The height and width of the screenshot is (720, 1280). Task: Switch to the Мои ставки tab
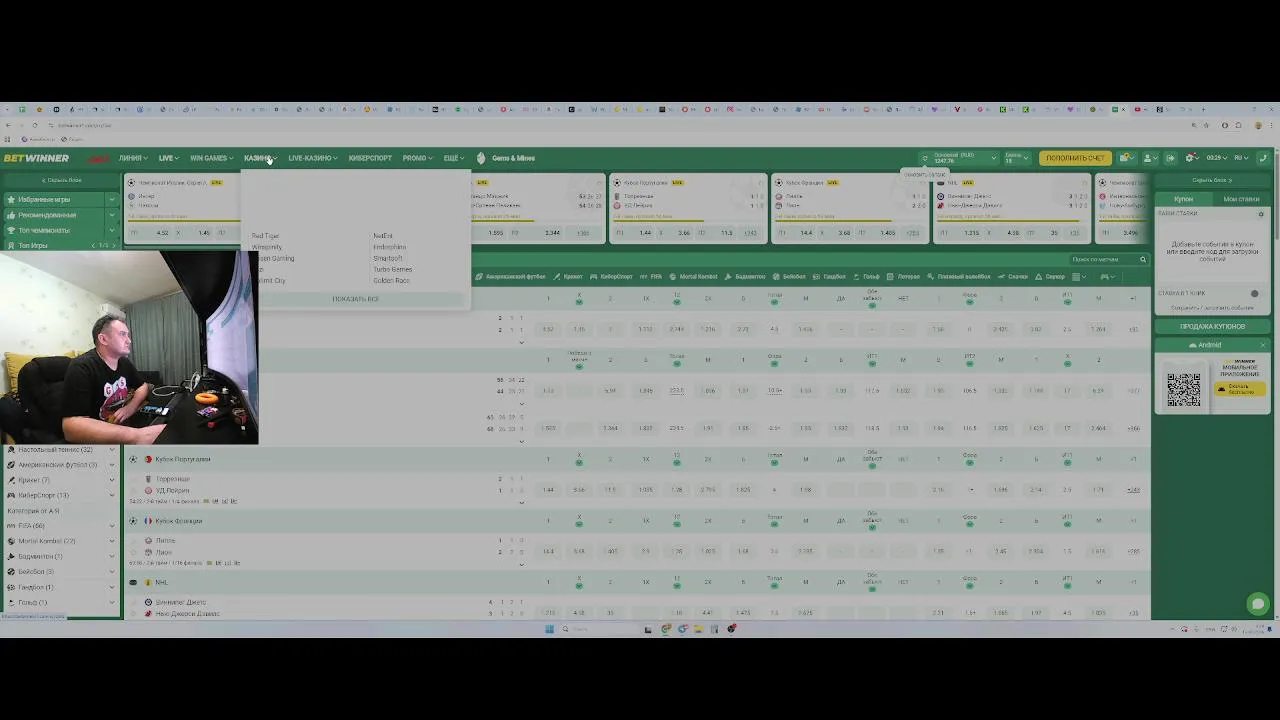pos(1241,199)
